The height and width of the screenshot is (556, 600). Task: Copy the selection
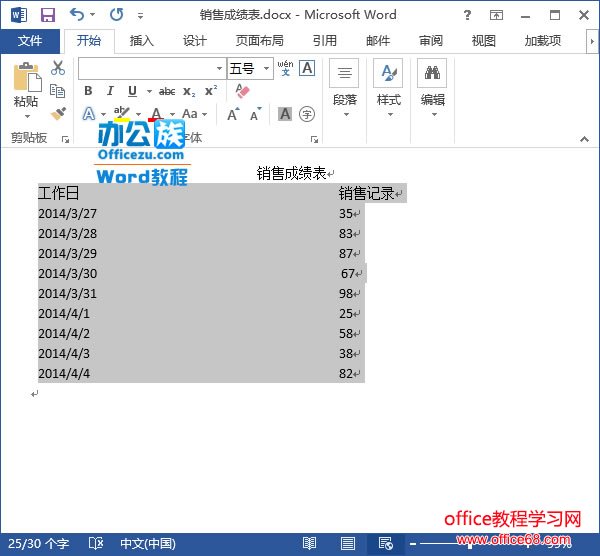coord(58,91)
